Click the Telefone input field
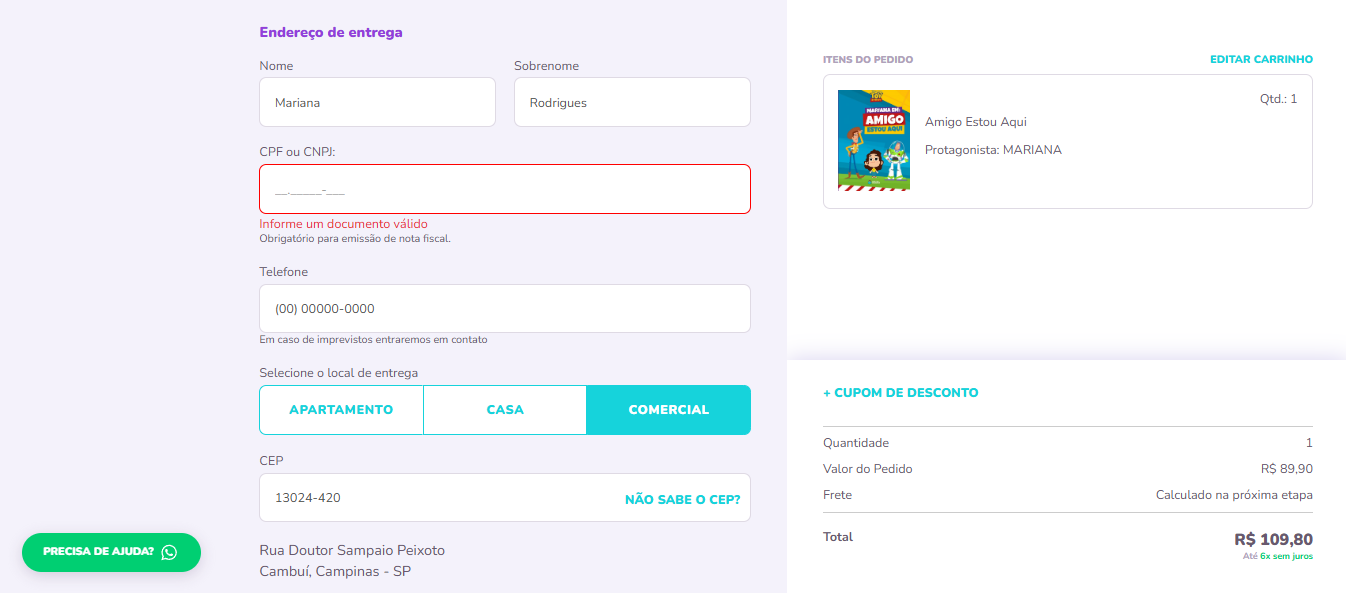The width and height of the screenshot is (1346, 593). click(x=505, y=308)
